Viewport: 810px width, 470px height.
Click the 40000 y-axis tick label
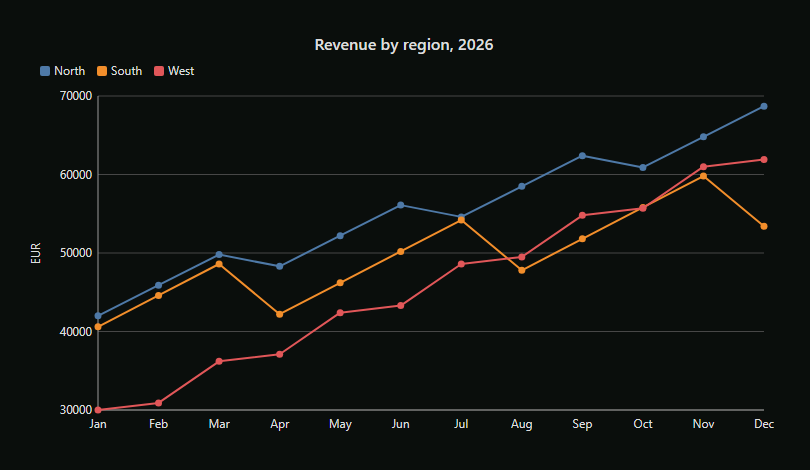pyautogui.click(x=76, y=332)
